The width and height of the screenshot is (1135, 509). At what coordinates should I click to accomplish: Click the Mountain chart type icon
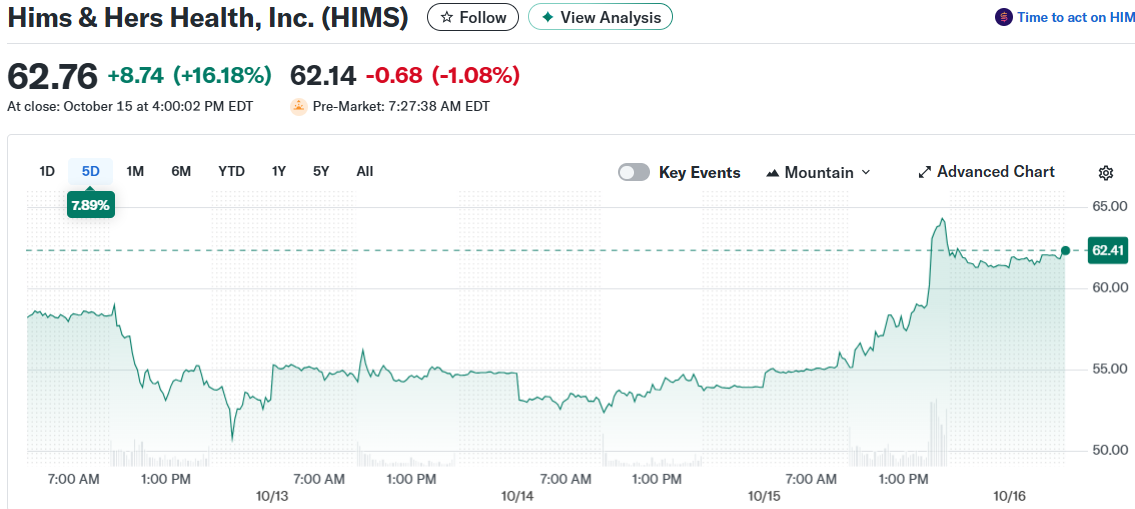click(772, 173)
